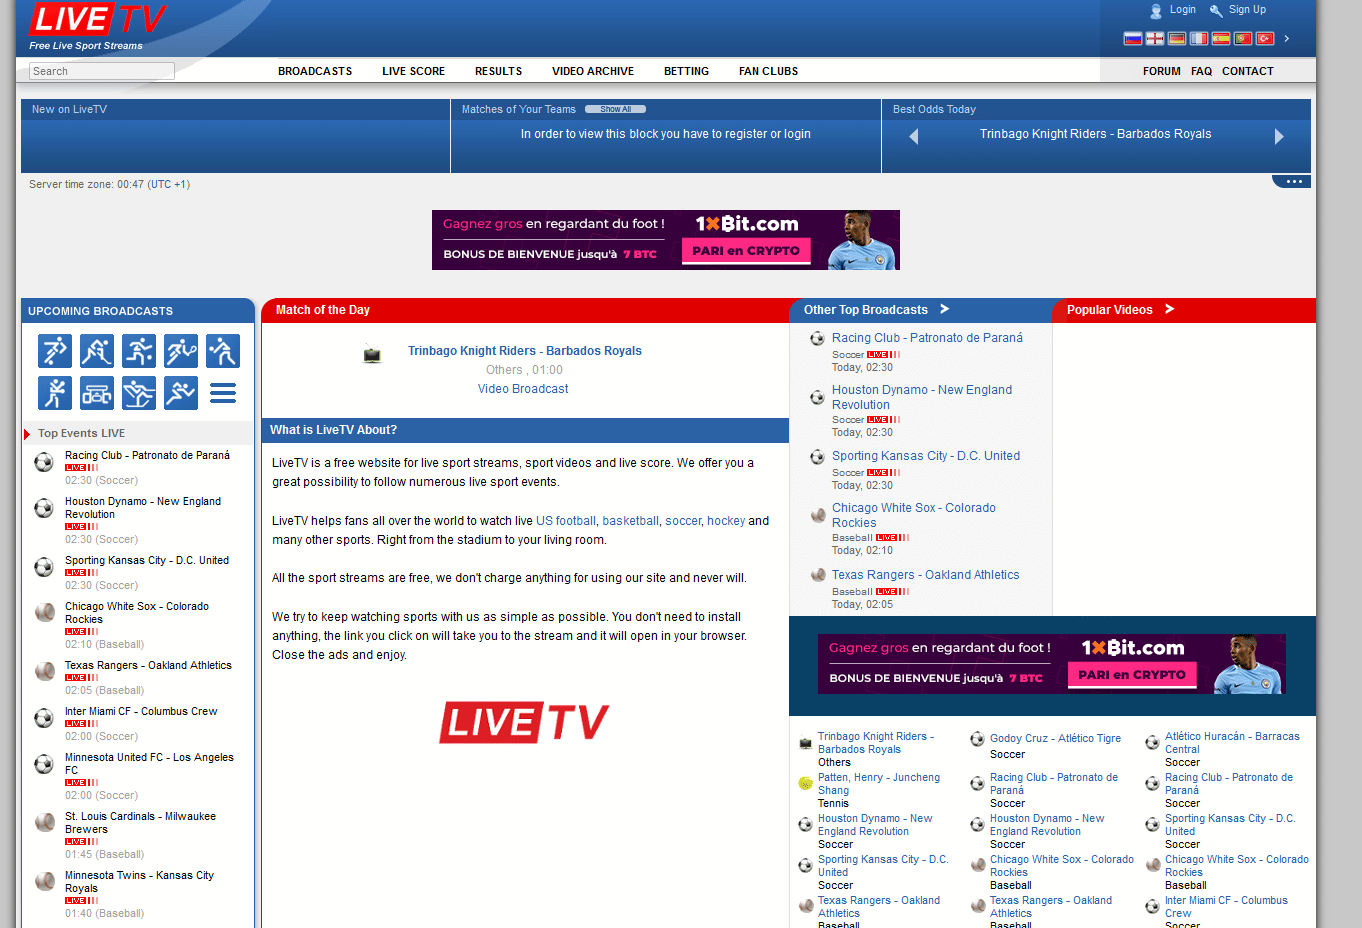Open the CONTACT link
The image size is (1362, 928).
tap(1247, 71)
